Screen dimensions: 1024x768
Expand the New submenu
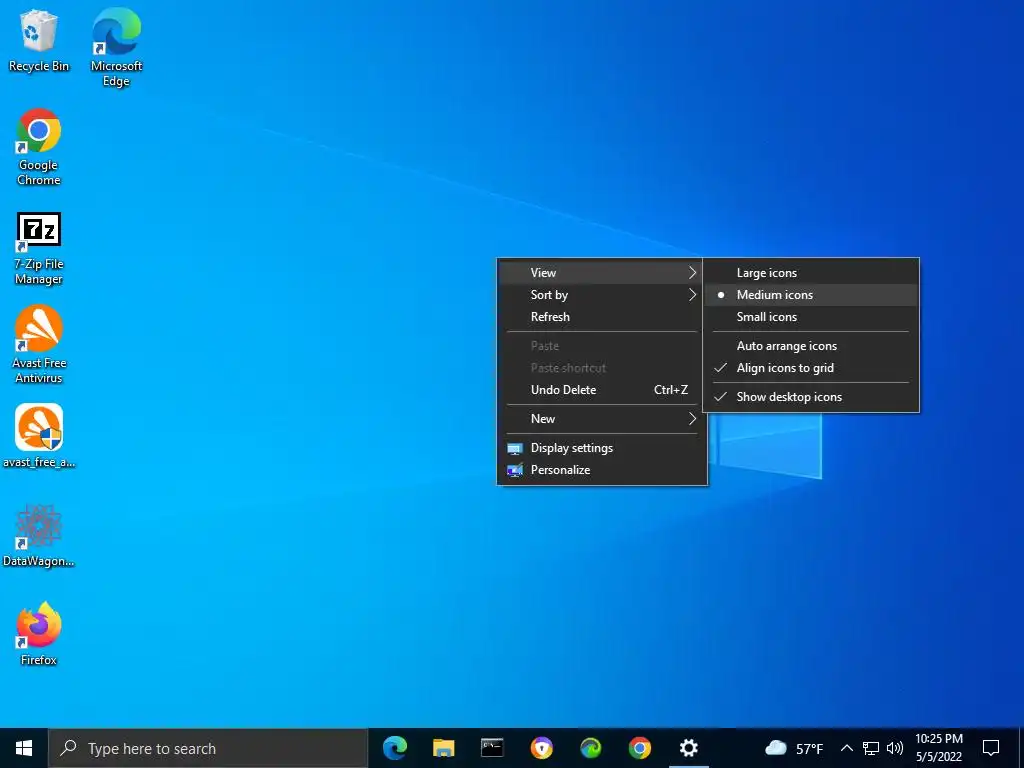point(601,419)
